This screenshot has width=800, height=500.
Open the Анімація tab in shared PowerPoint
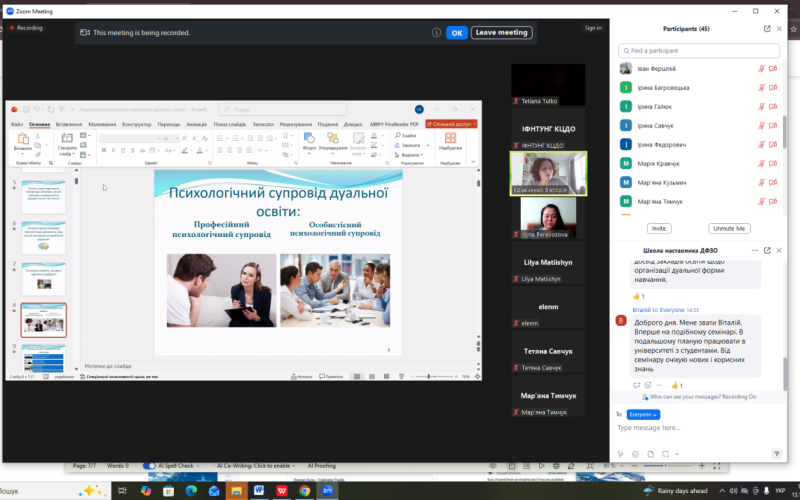[x=196, y=124]
